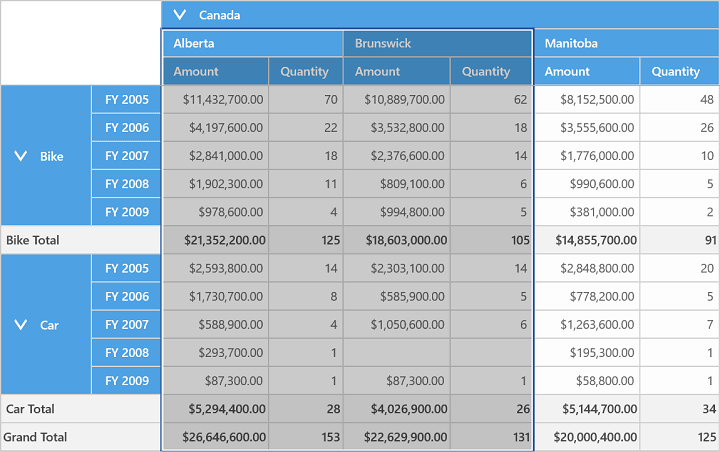The image size is (720, 452).
Task: Select cell $4,197,600.00
Action: [x=215, y=128]
